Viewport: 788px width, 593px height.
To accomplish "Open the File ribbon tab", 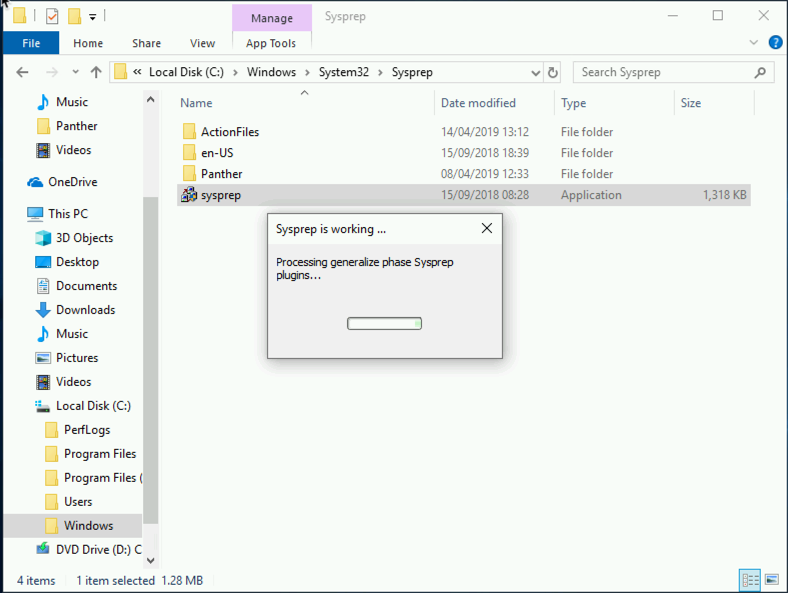I will [31, 43].
